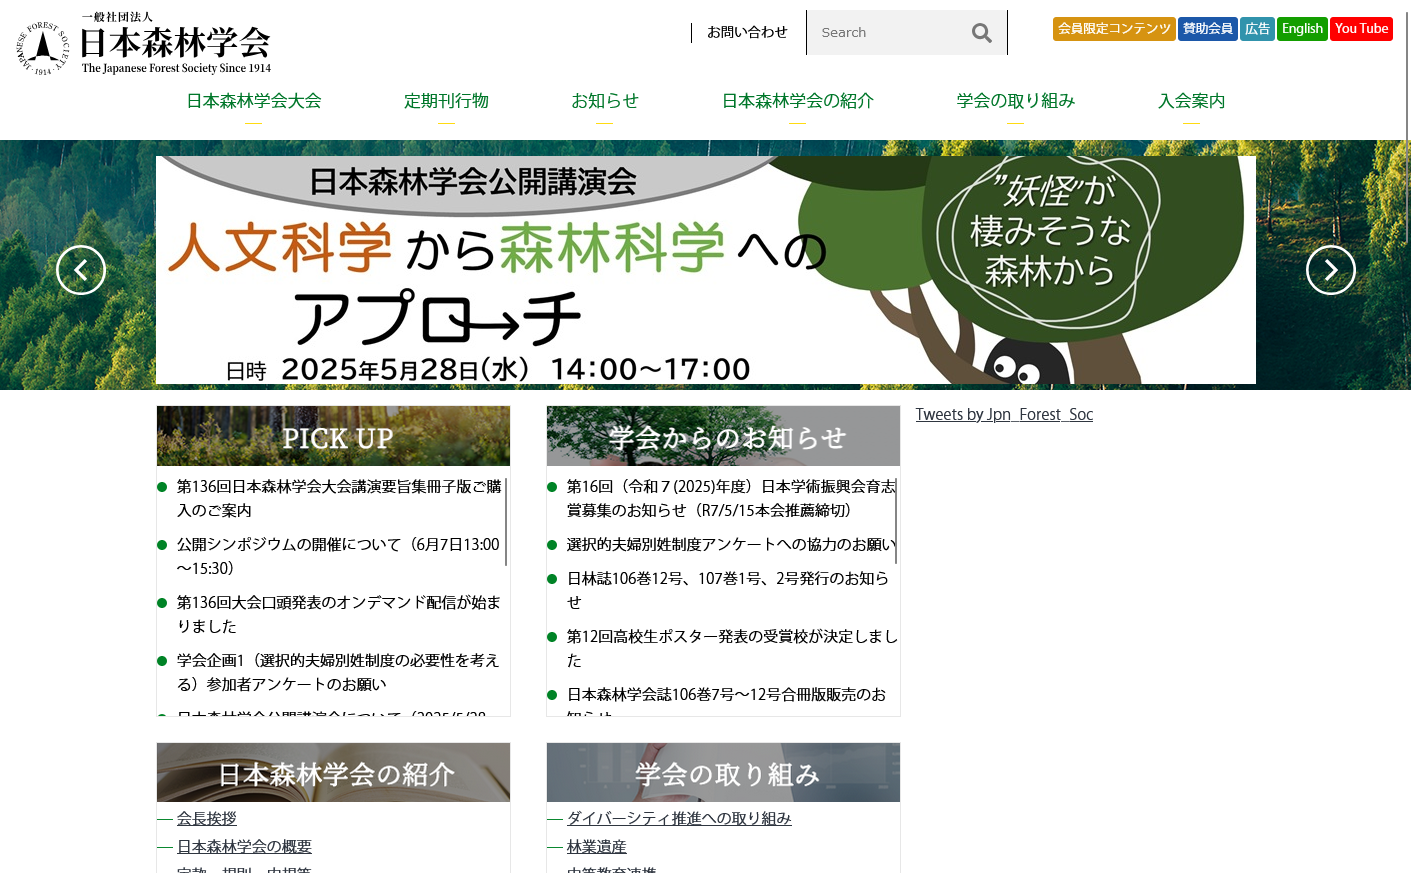
Task: Advance to next carousel slide
Action: [1330, 270]
